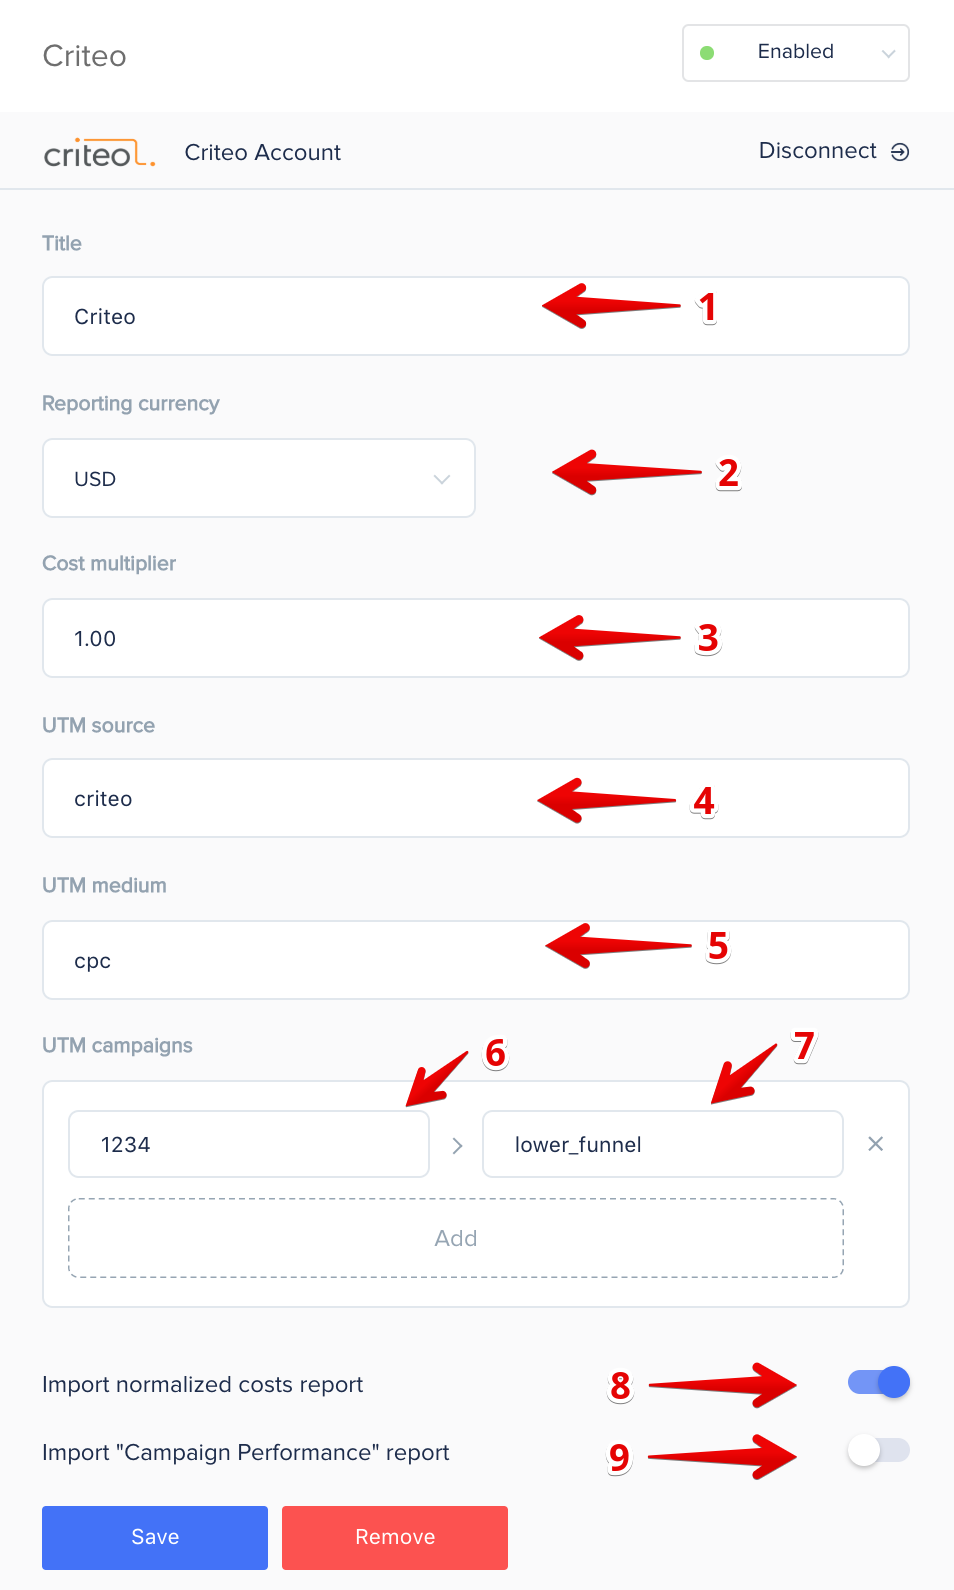Toggle Import normalized costs report switch
Image resolution: width=954 pixels, height=1590 pixels.
click(879, 1382)
